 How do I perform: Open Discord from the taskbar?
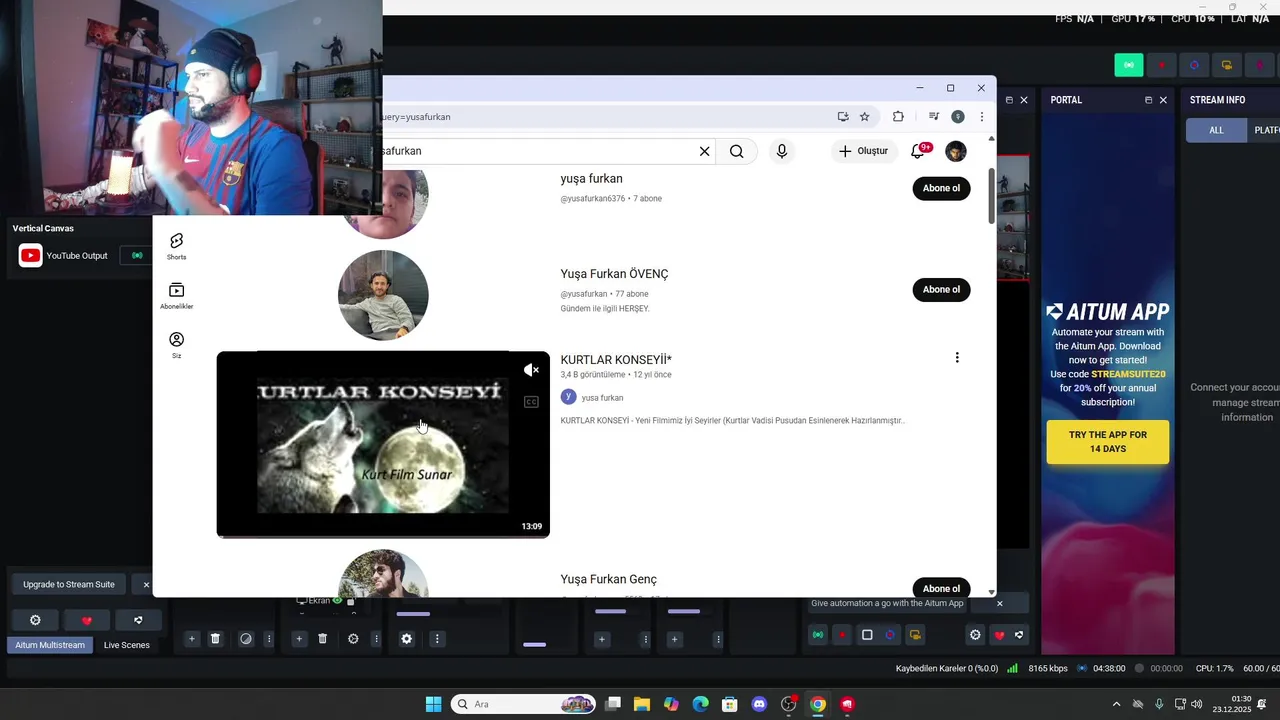coord(759,704)
